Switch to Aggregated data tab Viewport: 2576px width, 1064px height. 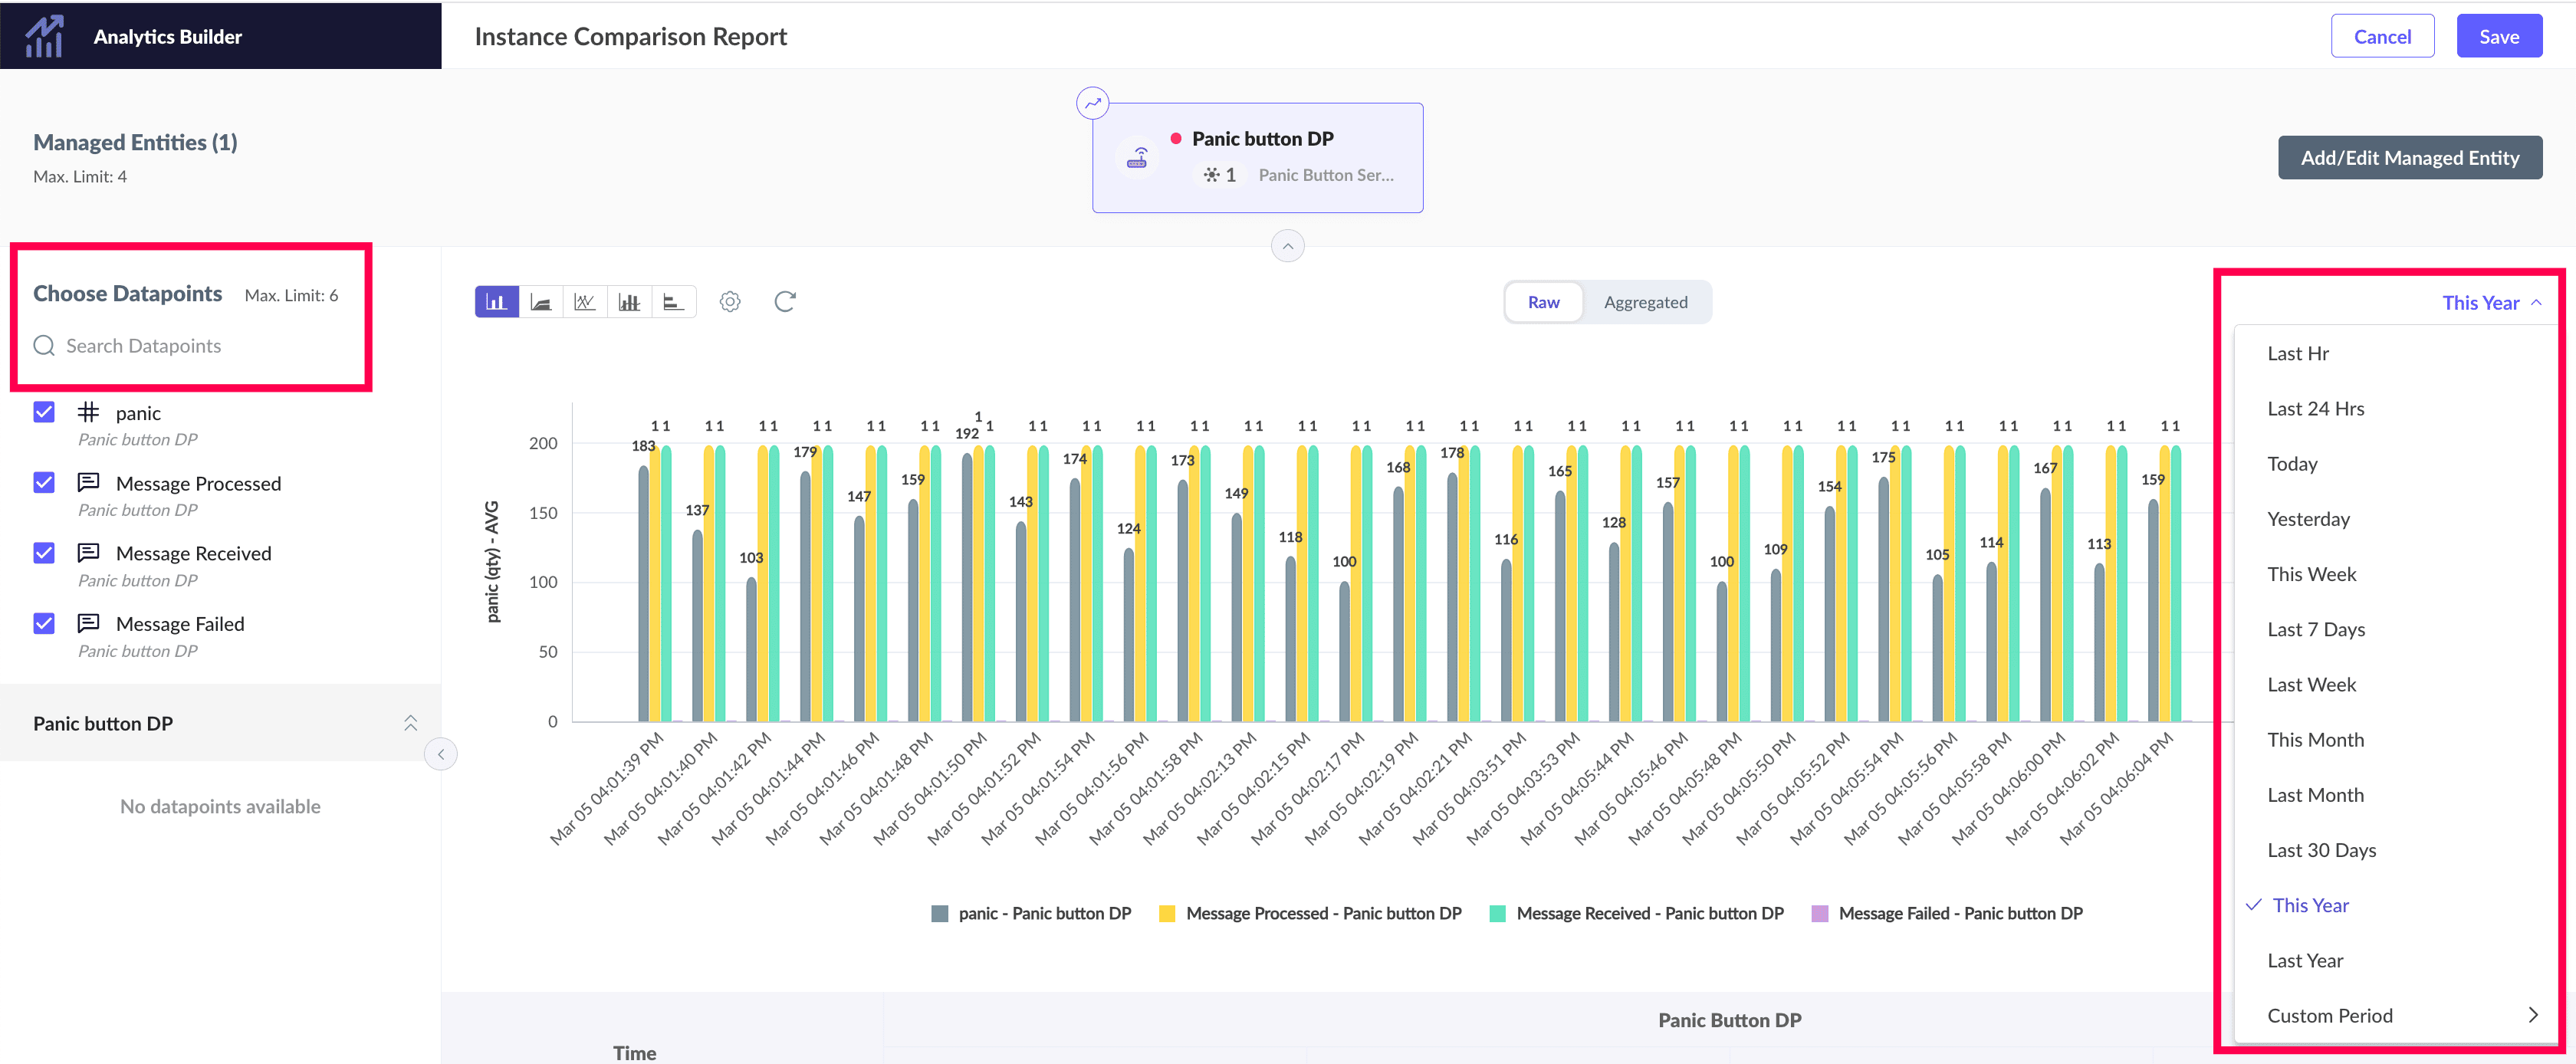[x=1645, y=302]
